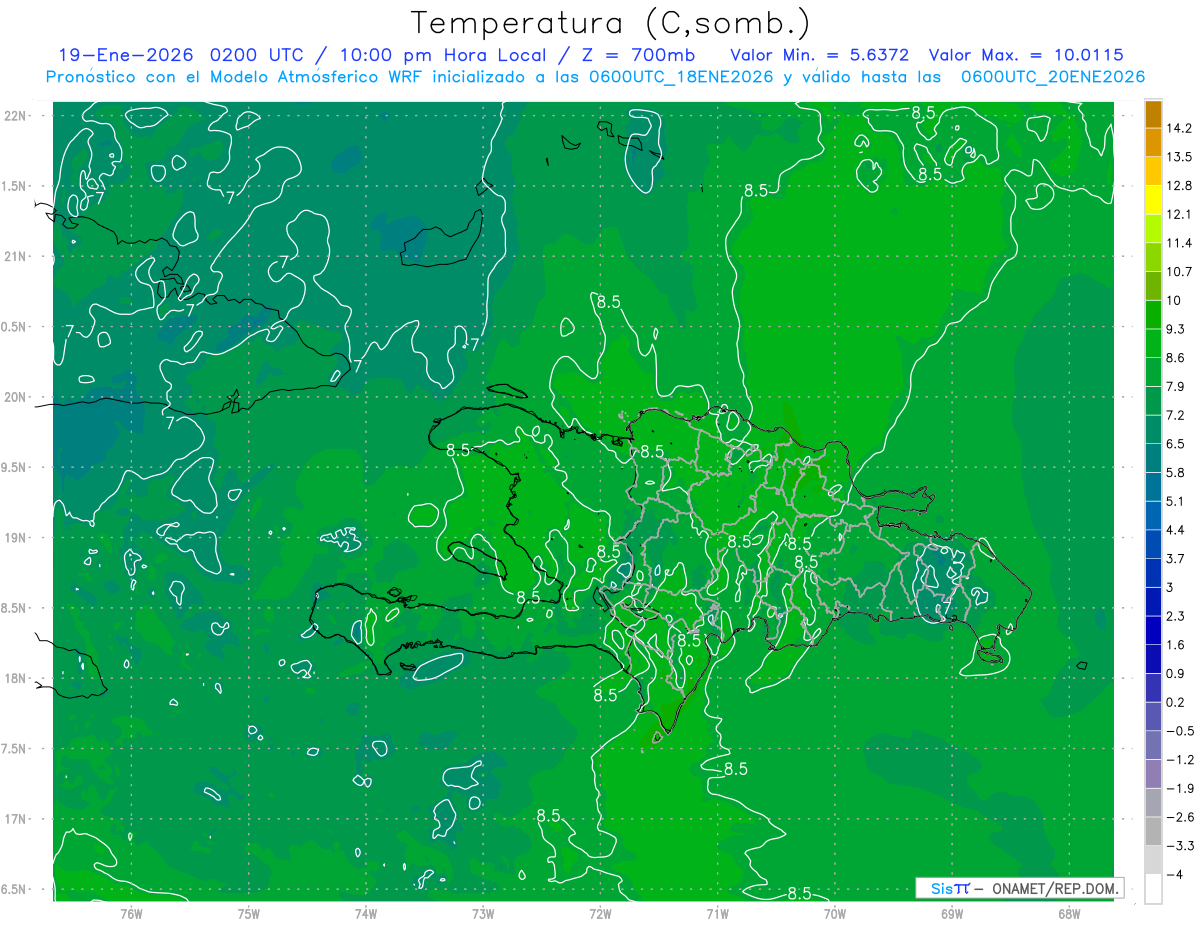Click the '18N' latitude label
This screenshot has height=927, width=1200.
click(16, 678)
